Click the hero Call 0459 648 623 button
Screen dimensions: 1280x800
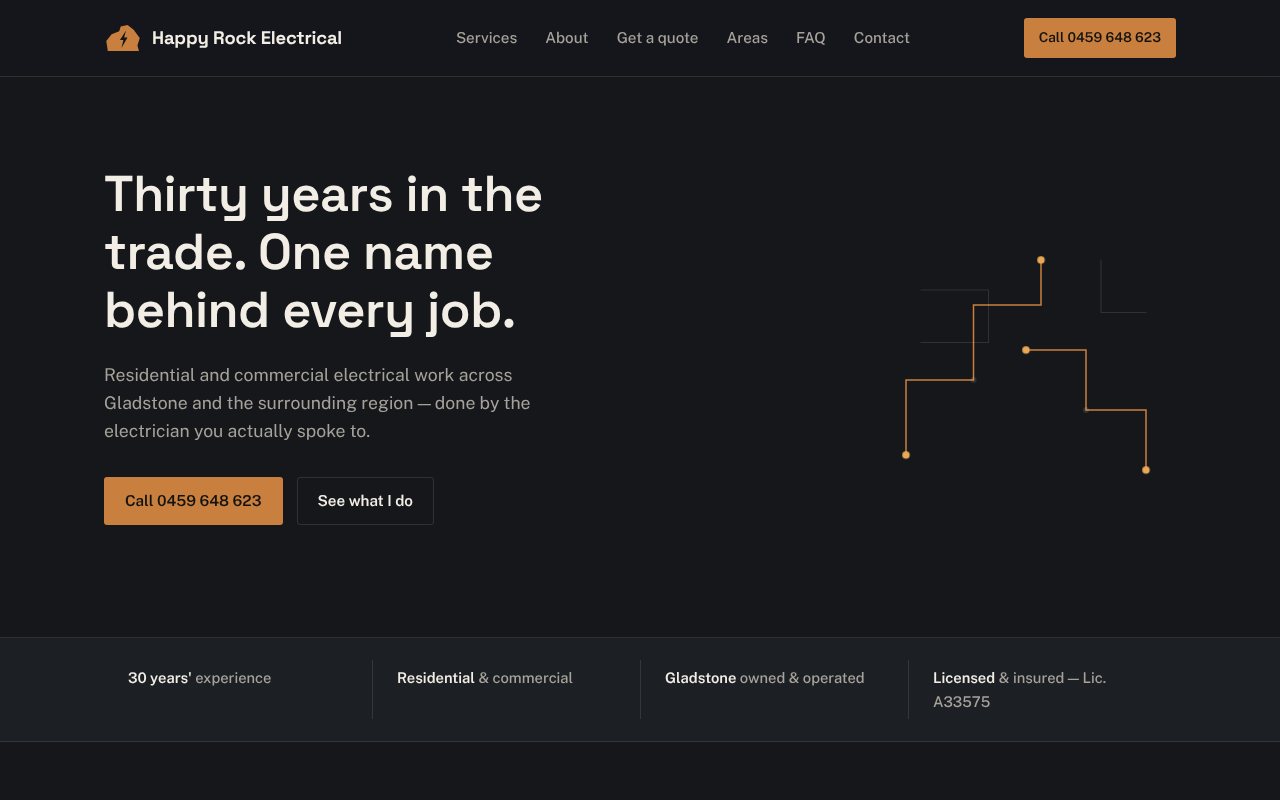coord(193,501)
